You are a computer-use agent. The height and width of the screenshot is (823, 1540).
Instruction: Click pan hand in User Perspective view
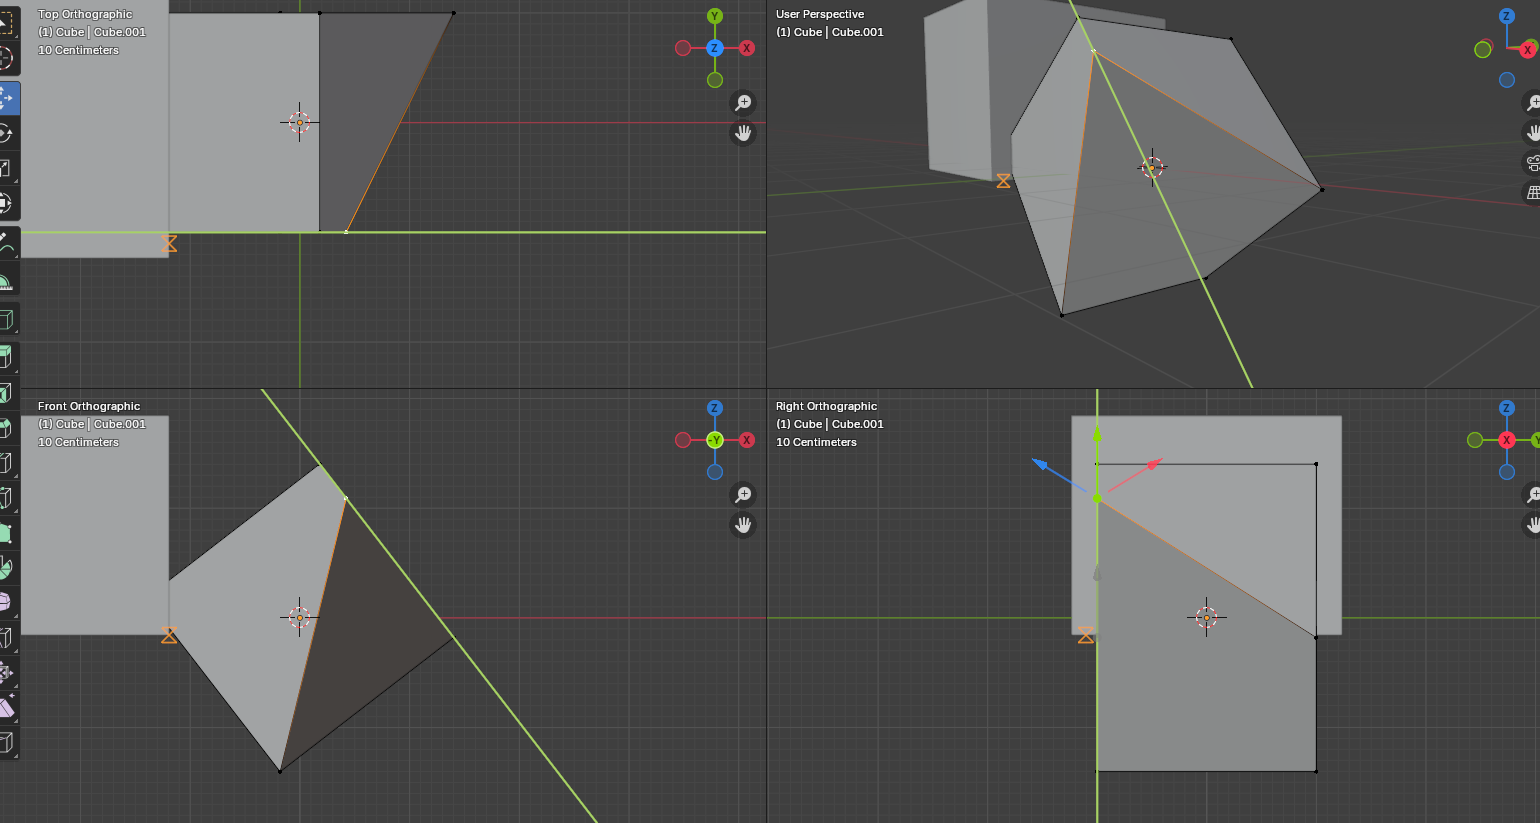click(x=1532, y=133)
